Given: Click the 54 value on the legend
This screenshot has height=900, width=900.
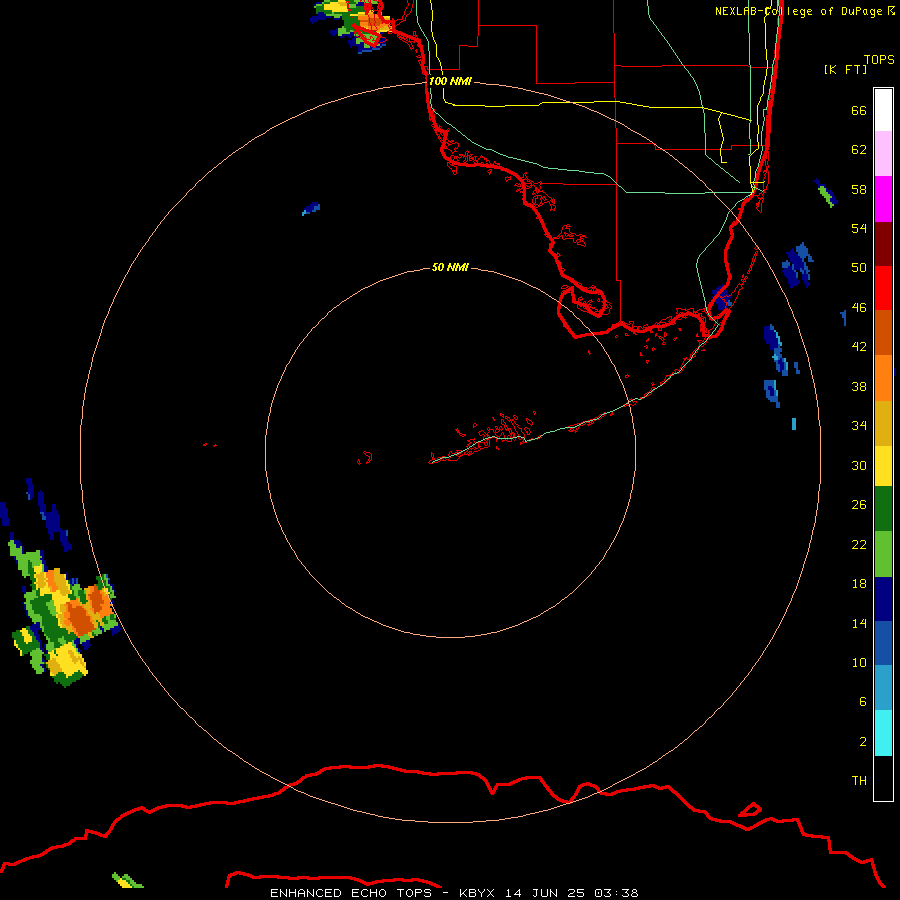Looking at the screenshot, I should click(x=859, y=228).
